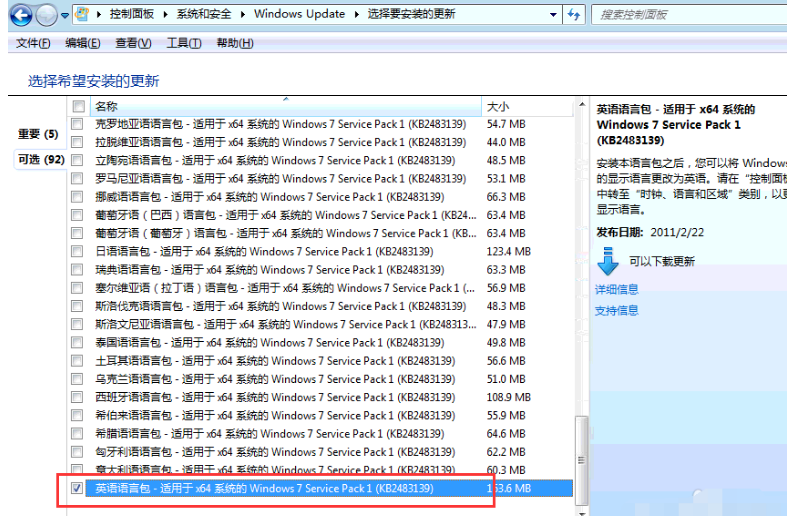
Task: Switch to 可选 (92) updates tab
Action: coord(41,160)
